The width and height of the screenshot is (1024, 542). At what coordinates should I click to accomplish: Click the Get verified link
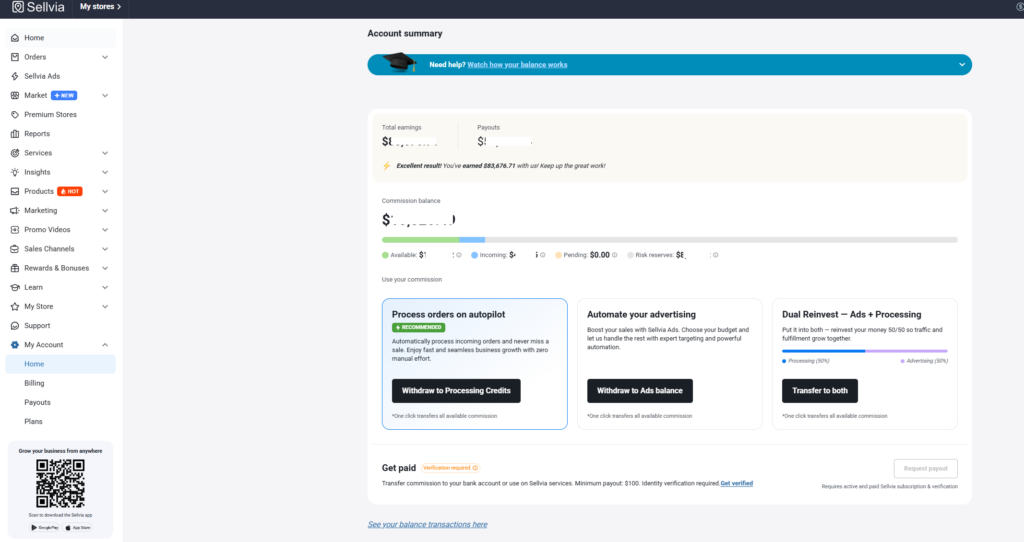[737, 483]
